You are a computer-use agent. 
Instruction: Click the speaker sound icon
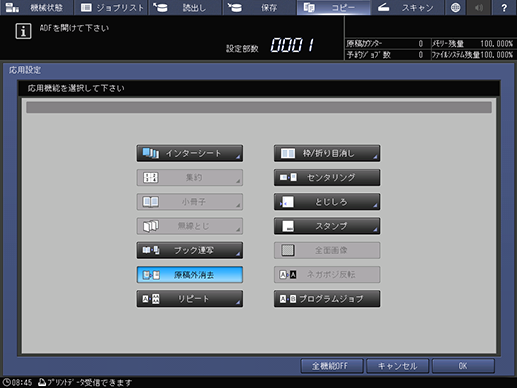click(479, 7)
